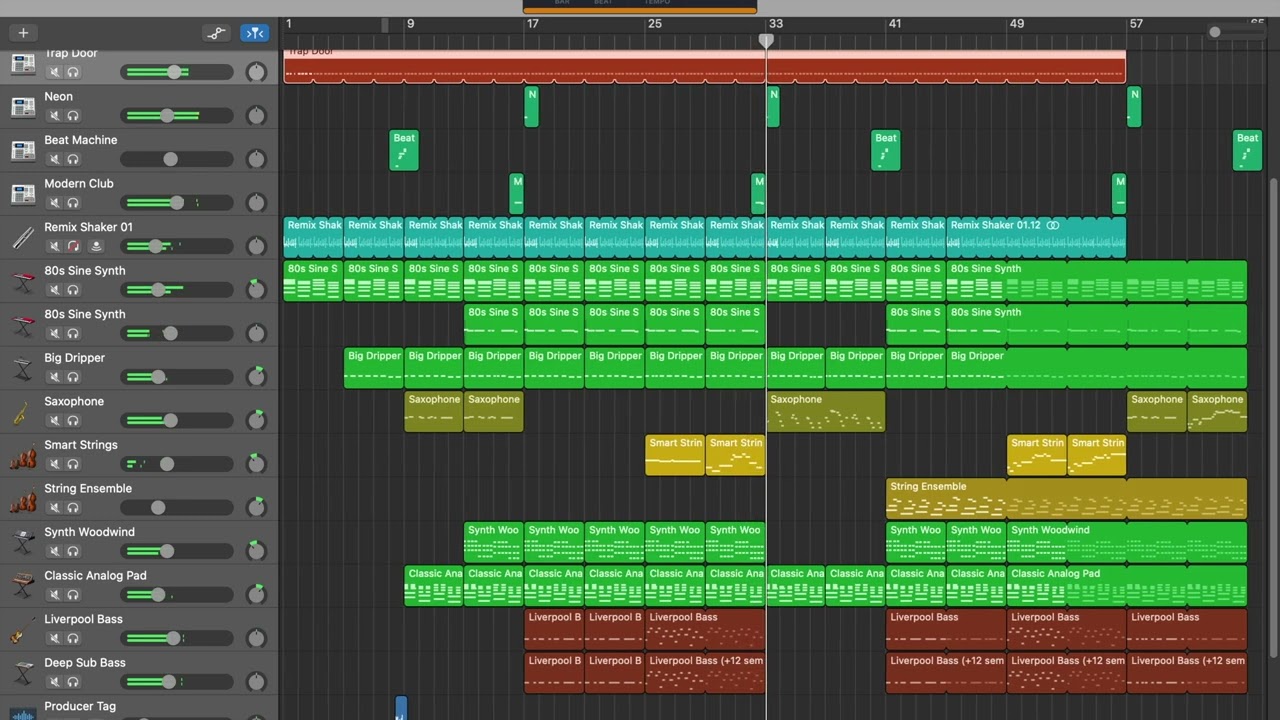The image size is (1280, 720).
Task: Solo the Modern Club track
Action: 73,203
